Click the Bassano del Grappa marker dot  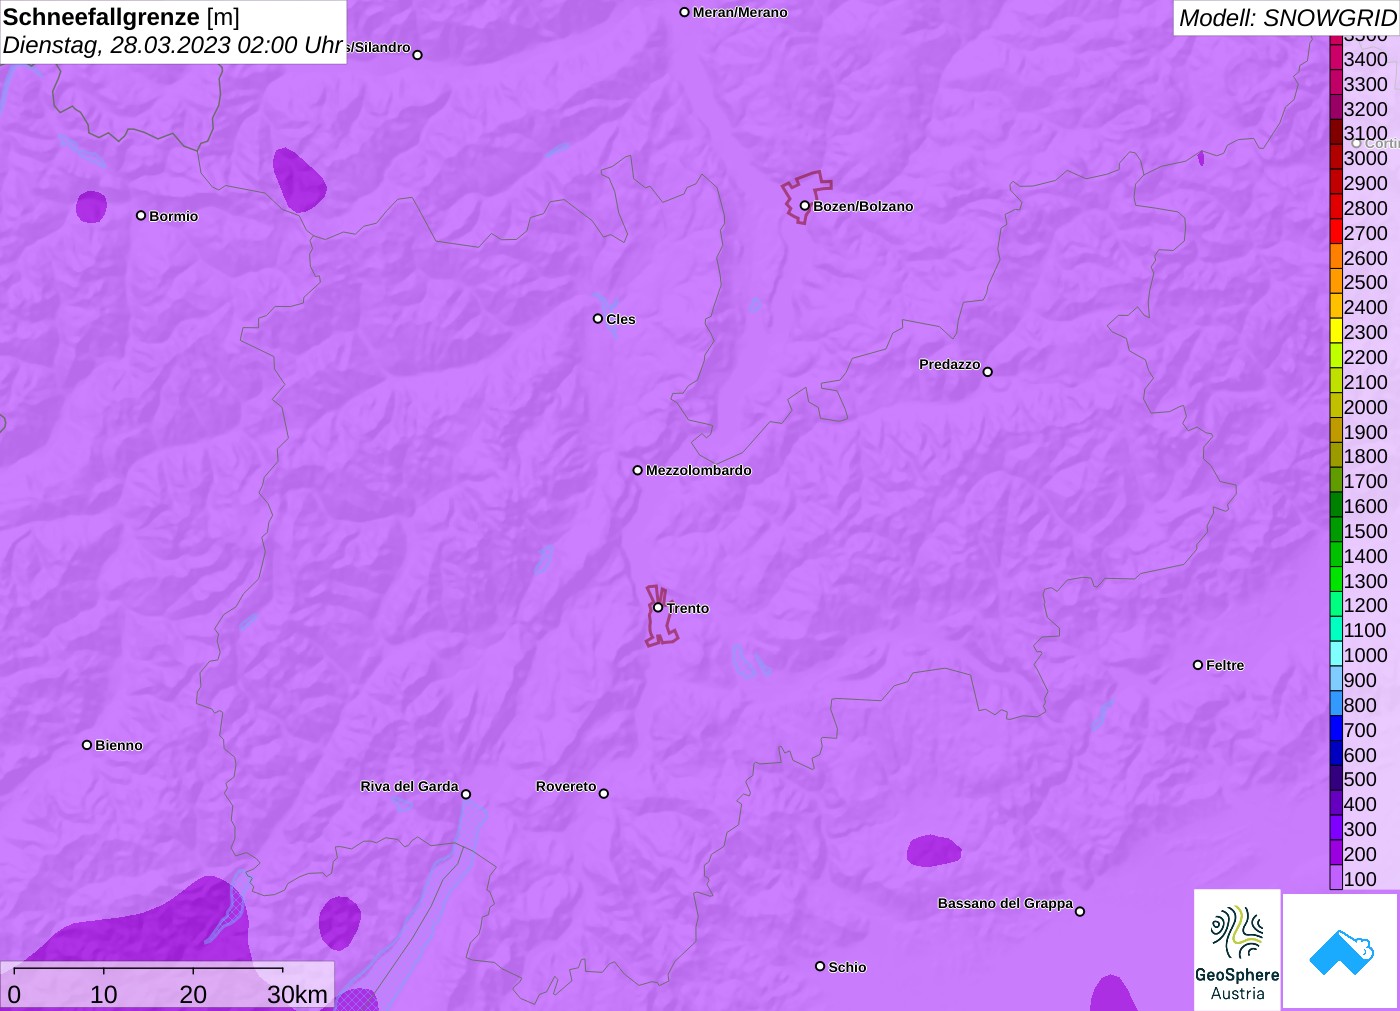(1080, 911)
